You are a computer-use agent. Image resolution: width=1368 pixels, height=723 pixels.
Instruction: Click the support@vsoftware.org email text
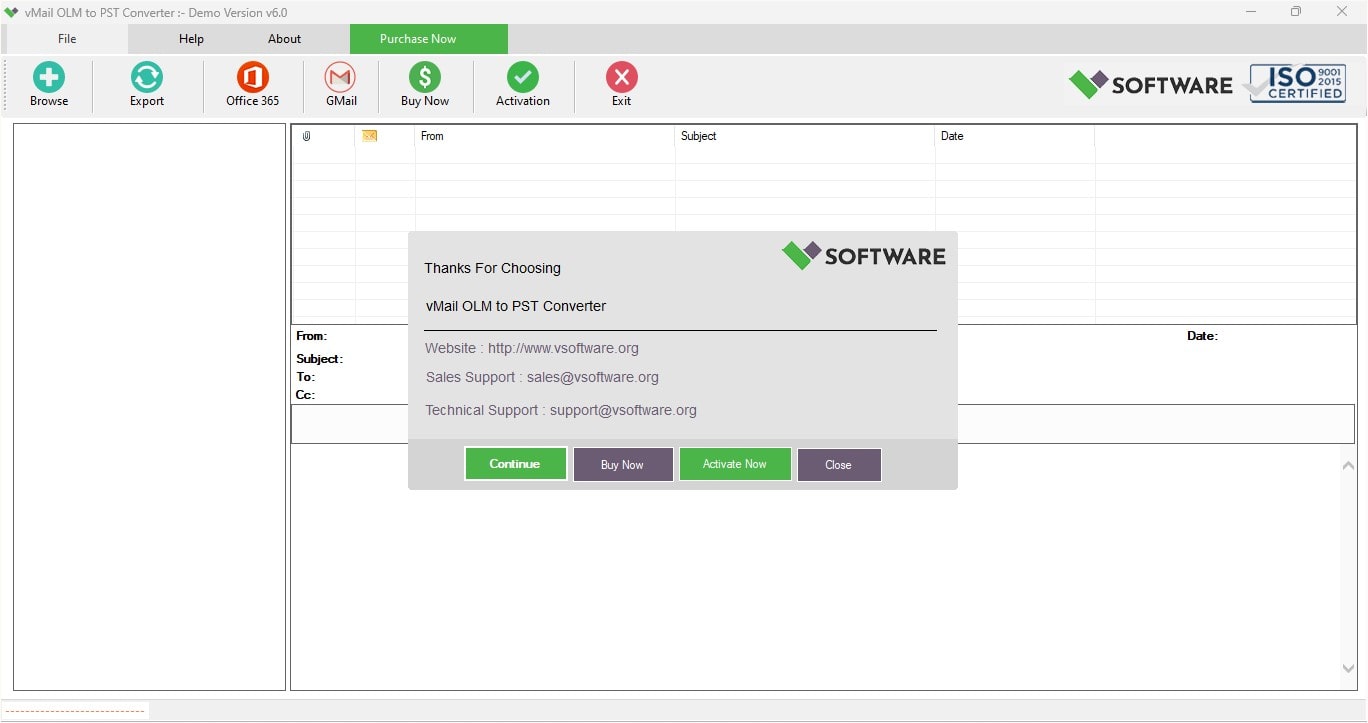click(x=623, y=410)
